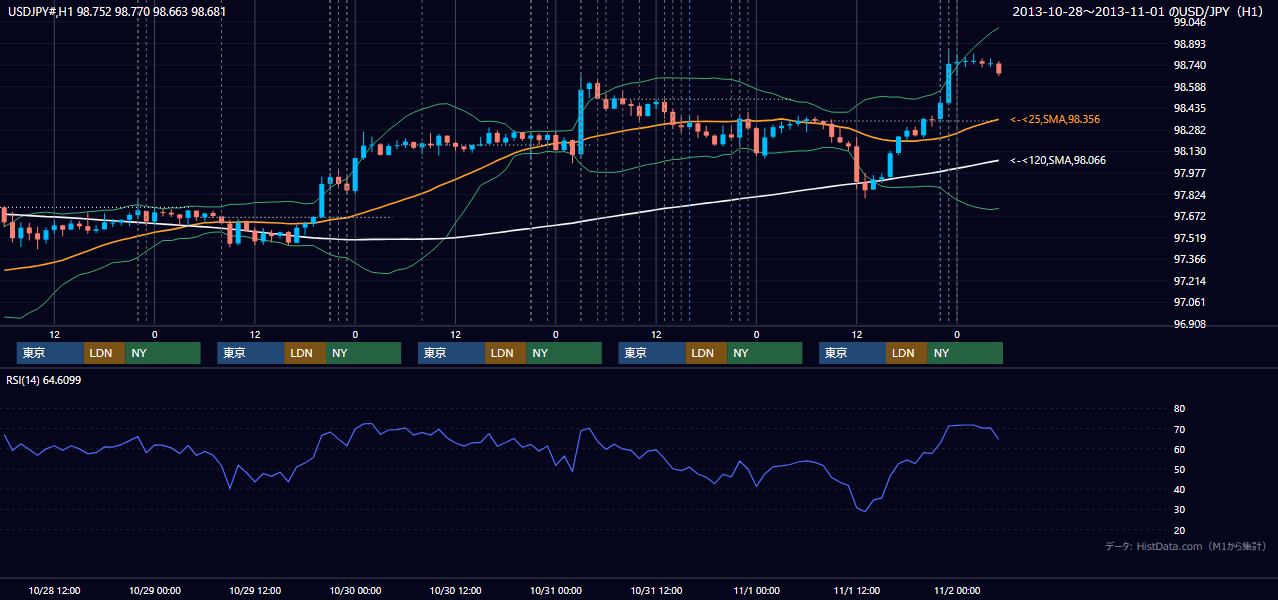Click price axis value 97.061
Viewport: 1278px width, 600px height.
(1192, 302)
